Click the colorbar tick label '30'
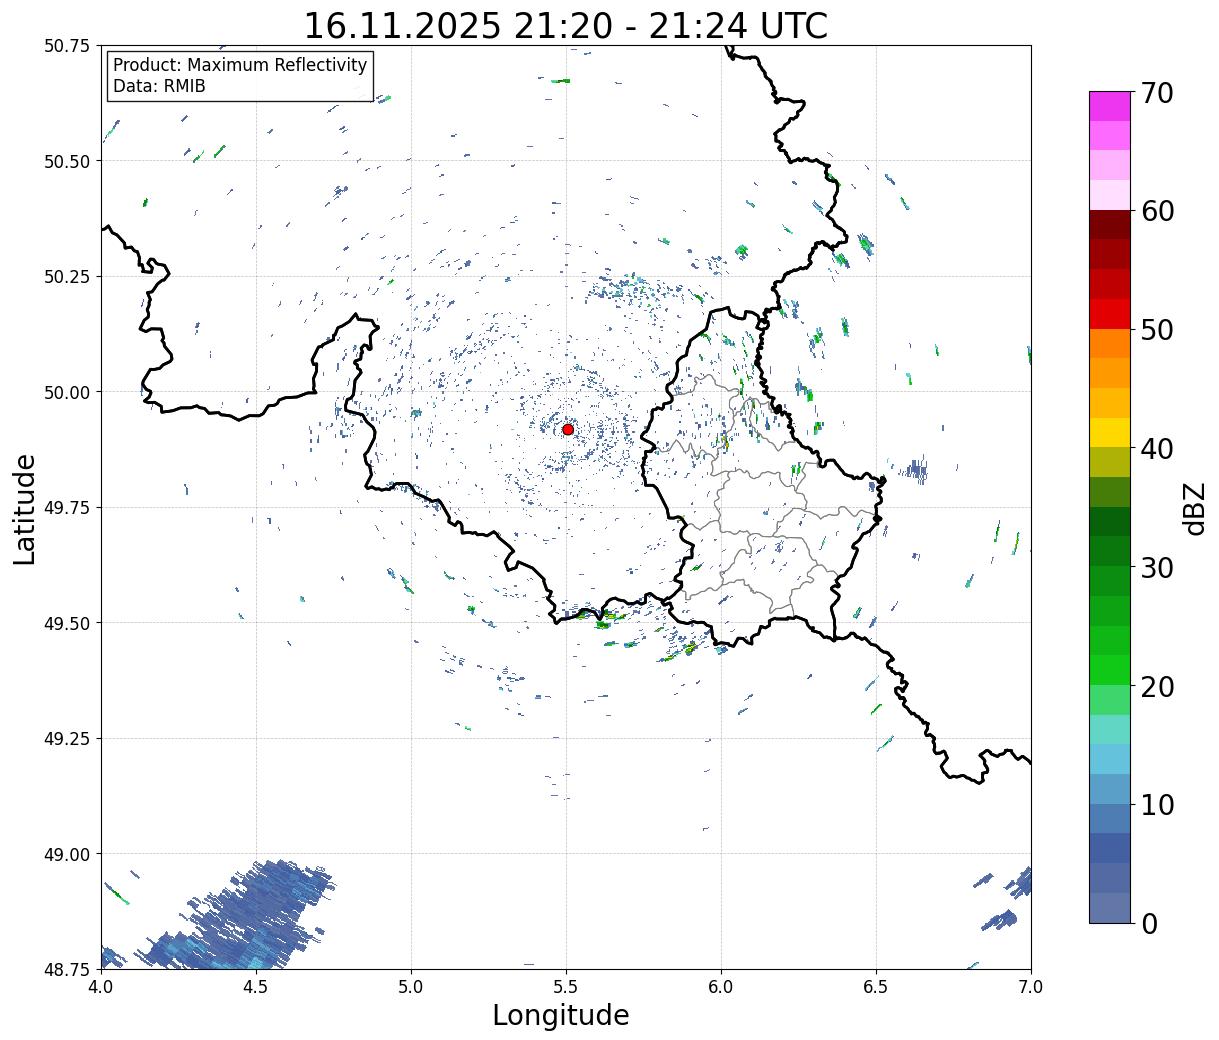The image size is (1219, 1040). pyautogui.click(x=1157, y=568)
